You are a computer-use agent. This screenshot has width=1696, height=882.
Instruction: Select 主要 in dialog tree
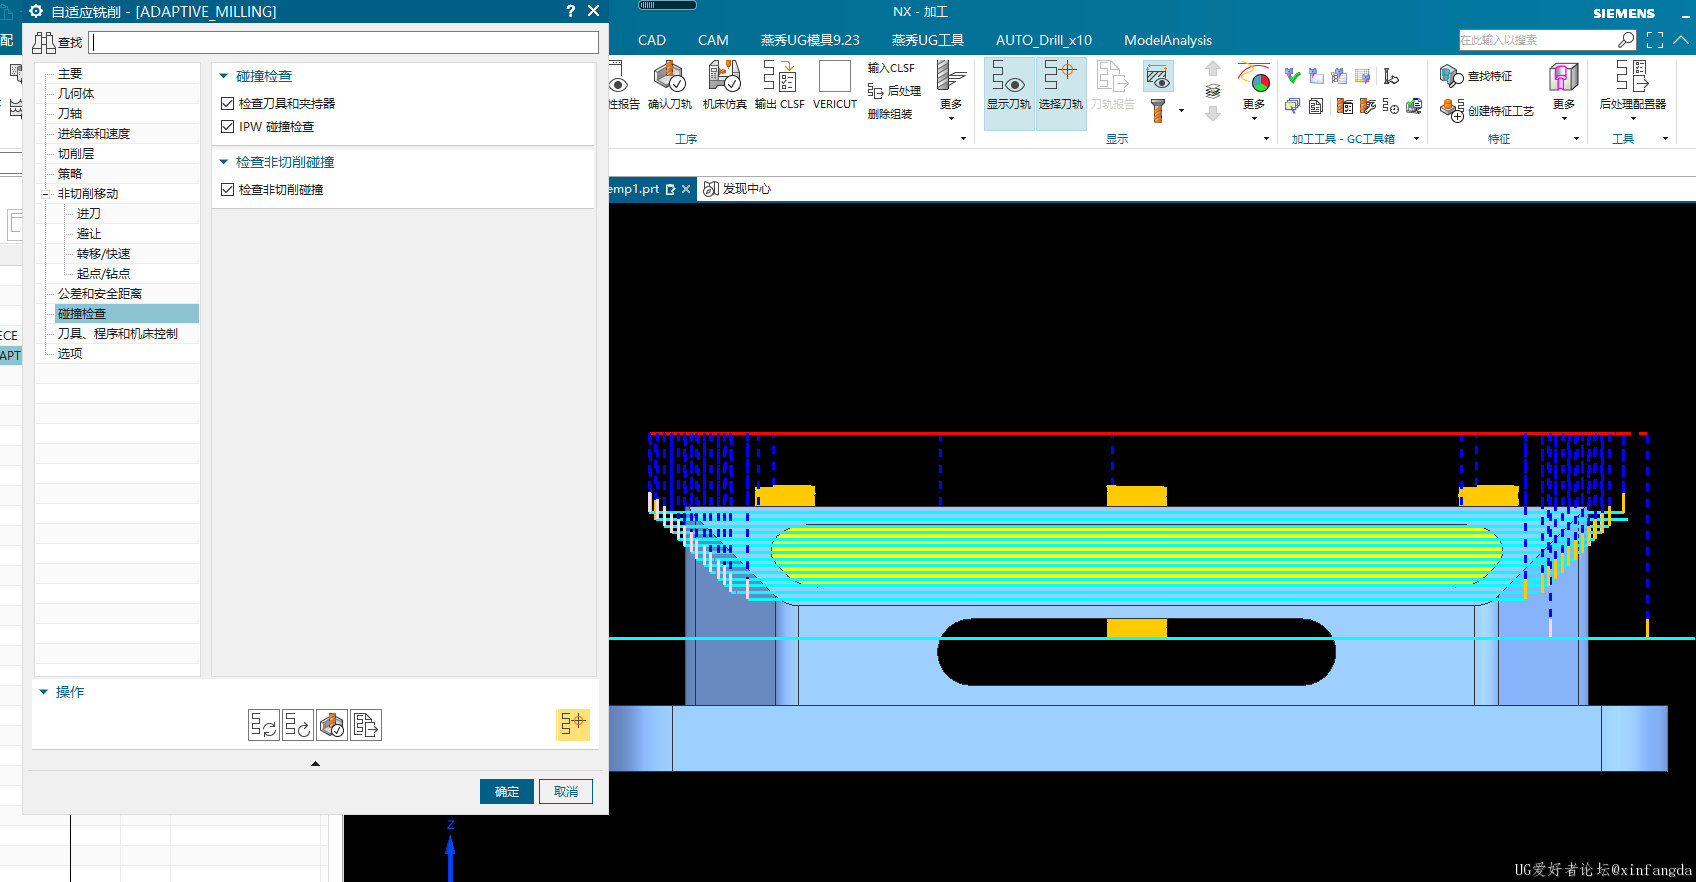coord(70,74)
